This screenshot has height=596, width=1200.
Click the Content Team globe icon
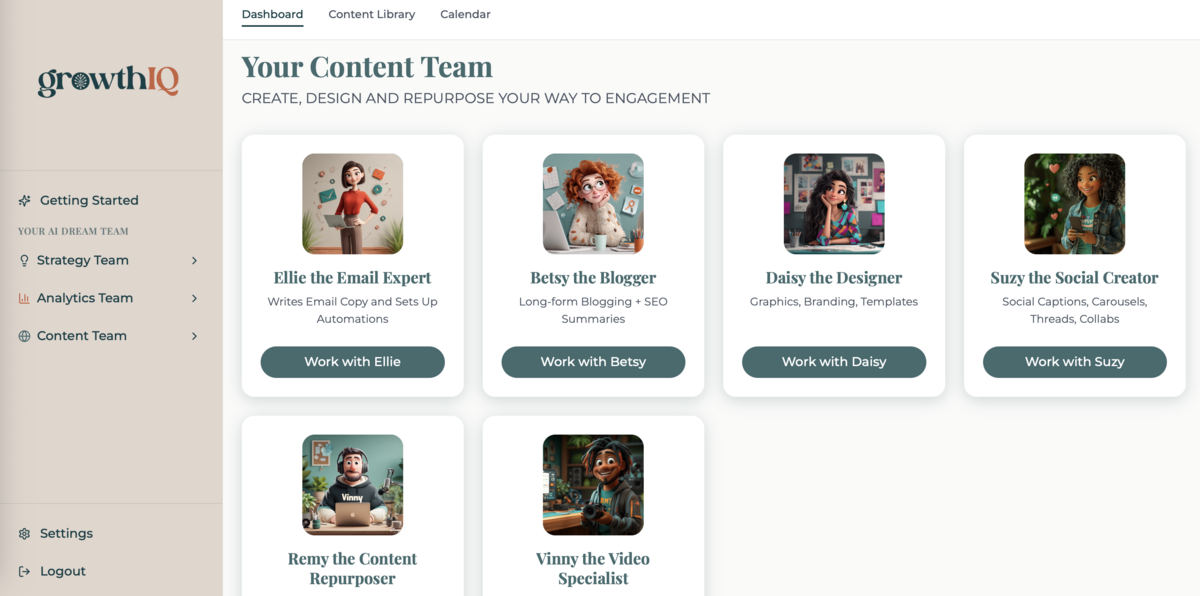point(25,336)
